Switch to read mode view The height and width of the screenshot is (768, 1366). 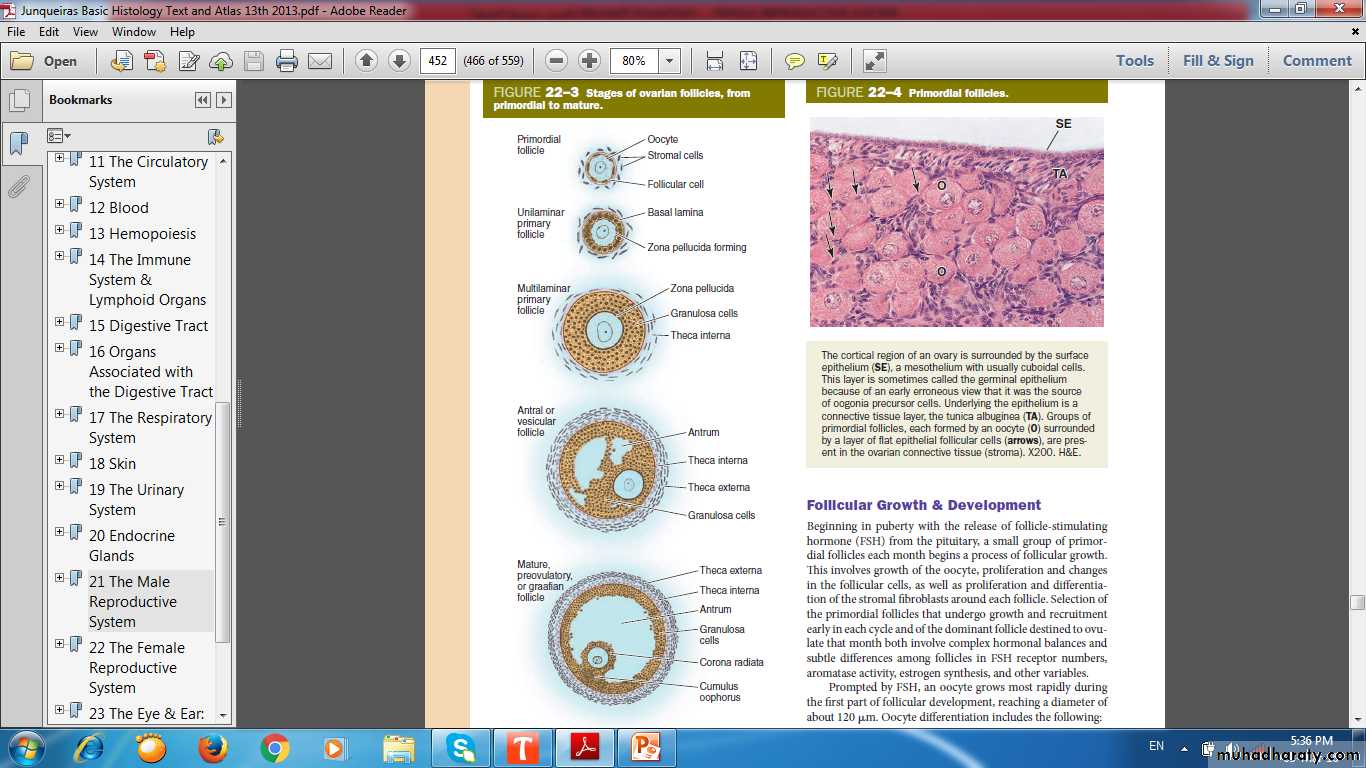coord(875,61)
